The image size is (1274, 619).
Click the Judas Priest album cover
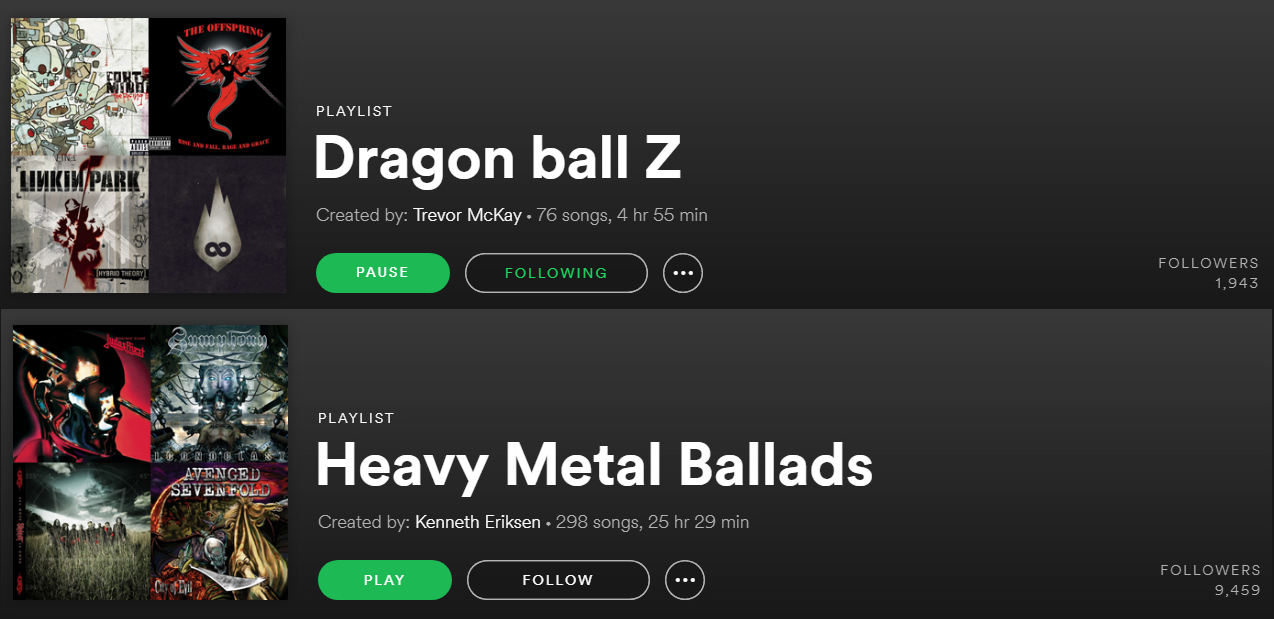point(82,394)
